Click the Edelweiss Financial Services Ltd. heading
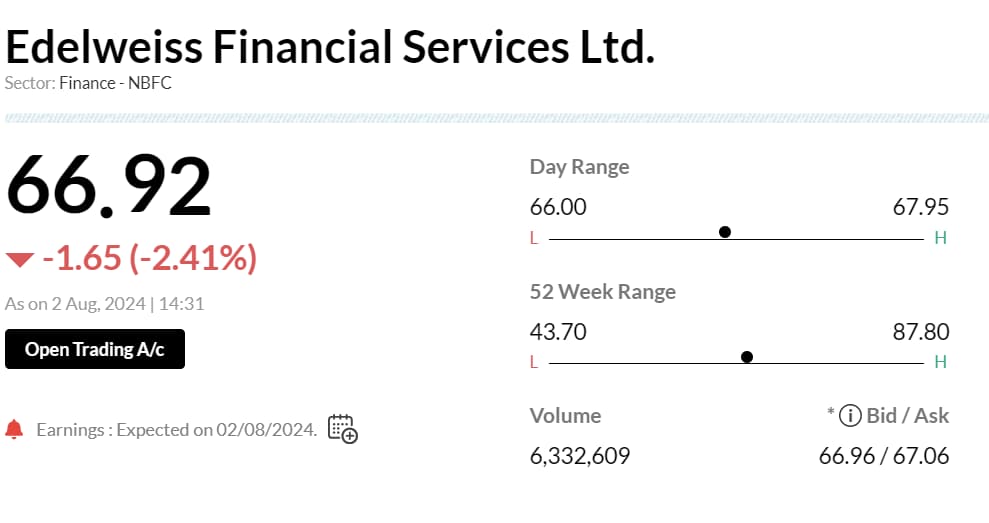989x523 pixels. 330,47
